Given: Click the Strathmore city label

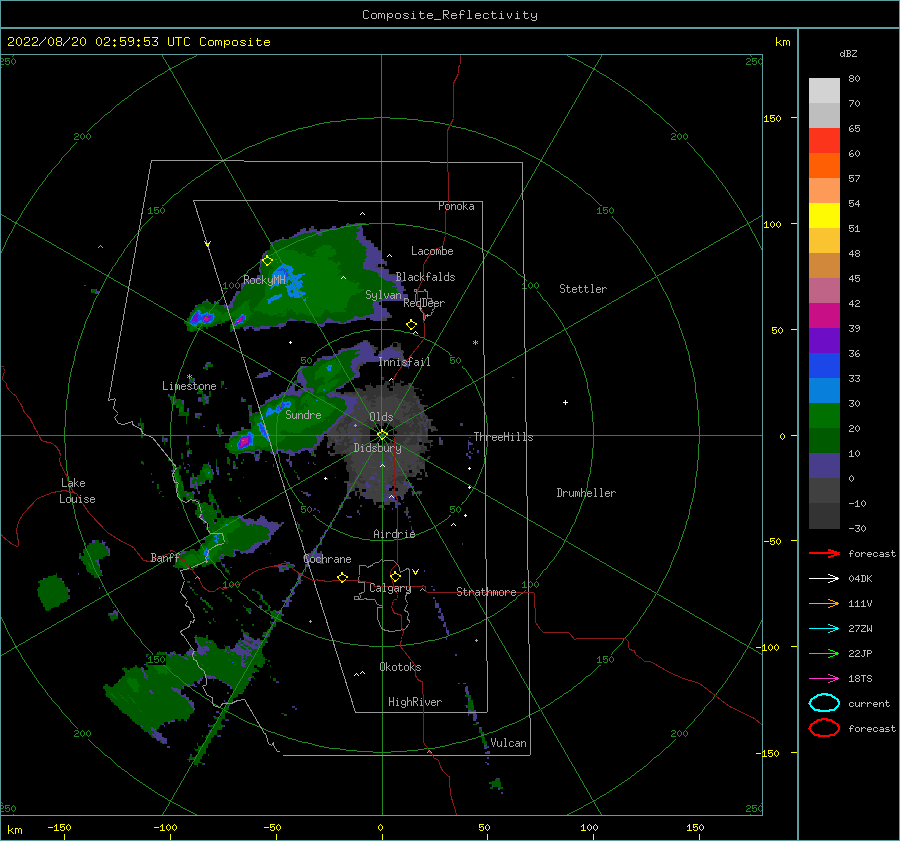Looking at the screenshot, I should pyautogui.click(x=487, y=592).
